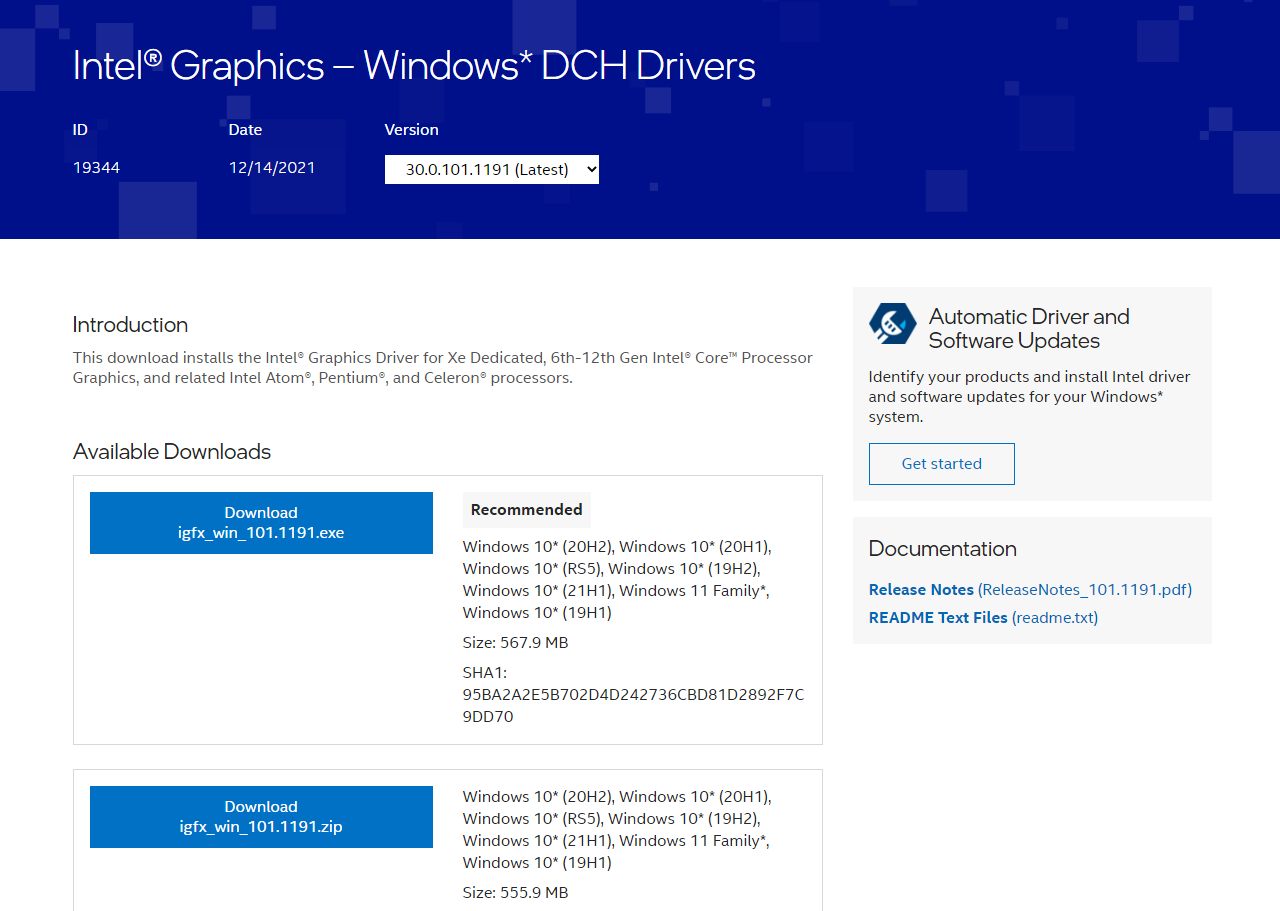Click the Introduction heading
This screenshot has height=911, width=1280.
[130, 325]
